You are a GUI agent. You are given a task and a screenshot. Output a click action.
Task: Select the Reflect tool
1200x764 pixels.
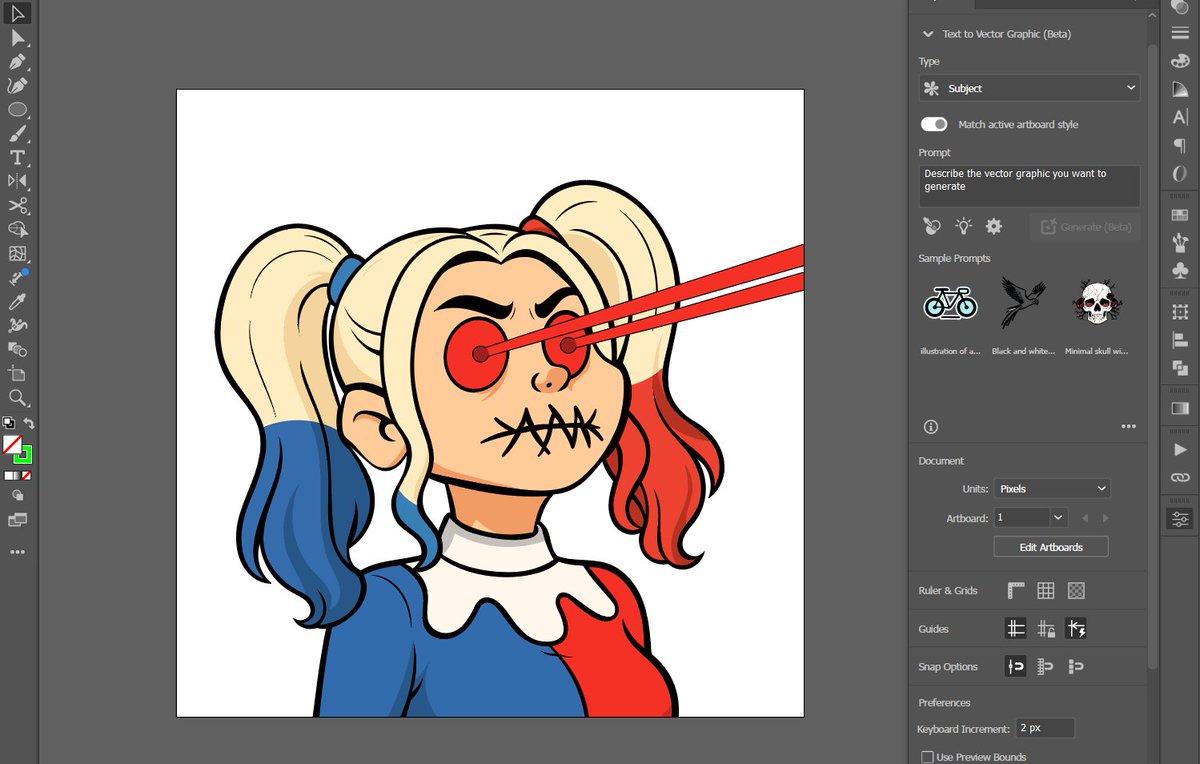17,181
